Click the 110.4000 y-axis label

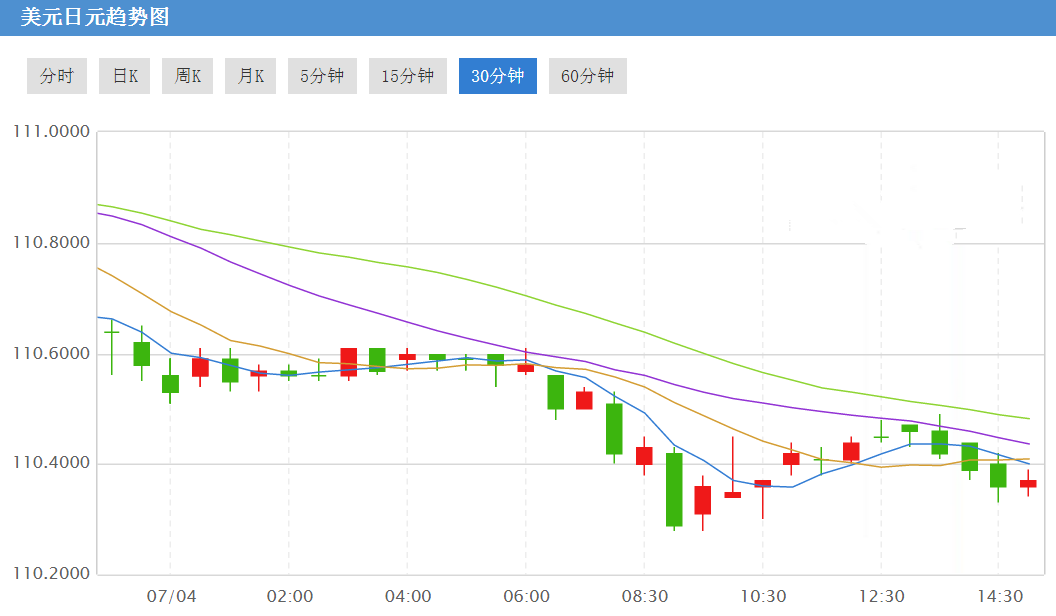(x=51, y=463)
